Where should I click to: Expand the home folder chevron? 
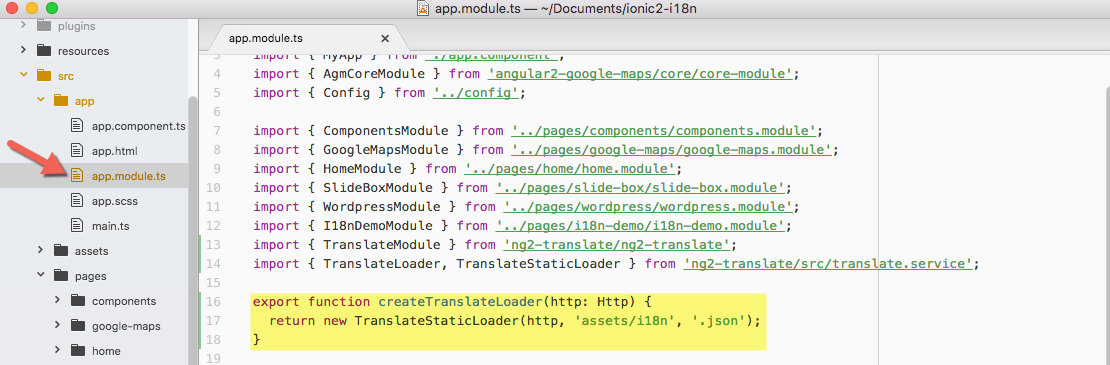pyautogui.click(x=57, y=351)
